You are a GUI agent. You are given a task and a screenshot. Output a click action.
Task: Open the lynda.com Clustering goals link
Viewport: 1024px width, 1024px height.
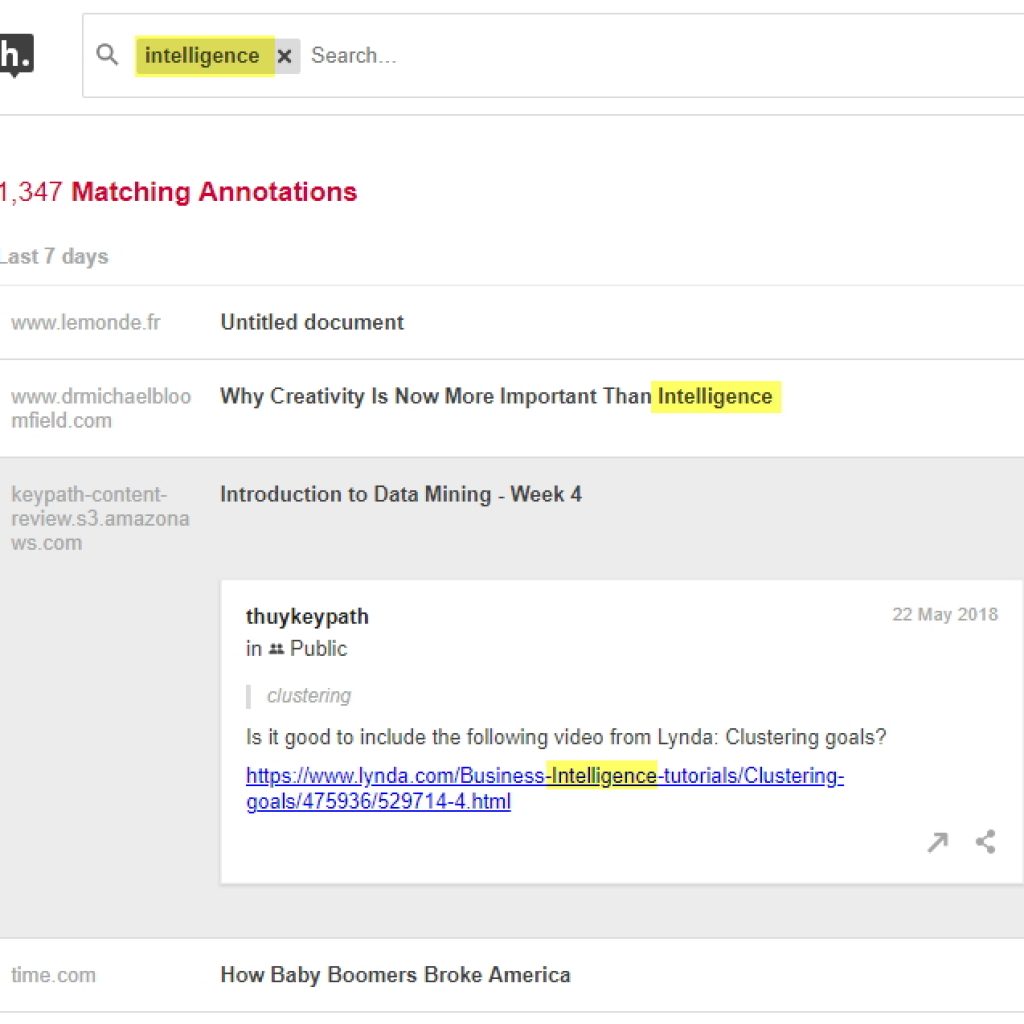(545, 788)
